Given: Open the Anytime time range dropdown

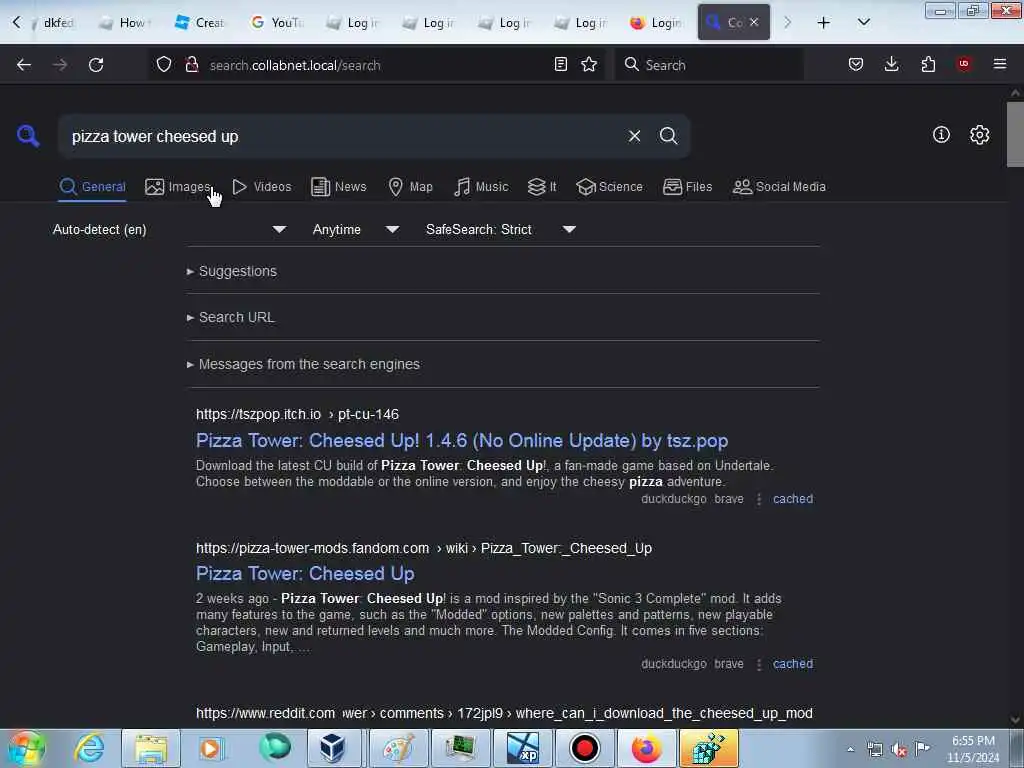Looking at the screenshot, I should [x=356, y=229].
